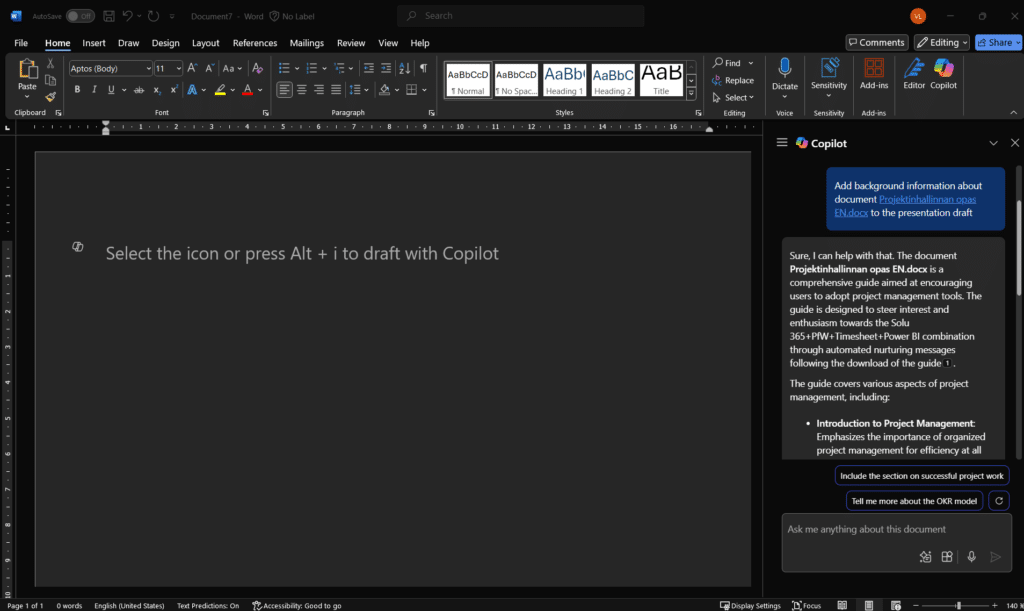Image resolution: width=1024 pixels, height=611 pixels.
Task: Toggle Underline formatting
Action: click(111, 89)
